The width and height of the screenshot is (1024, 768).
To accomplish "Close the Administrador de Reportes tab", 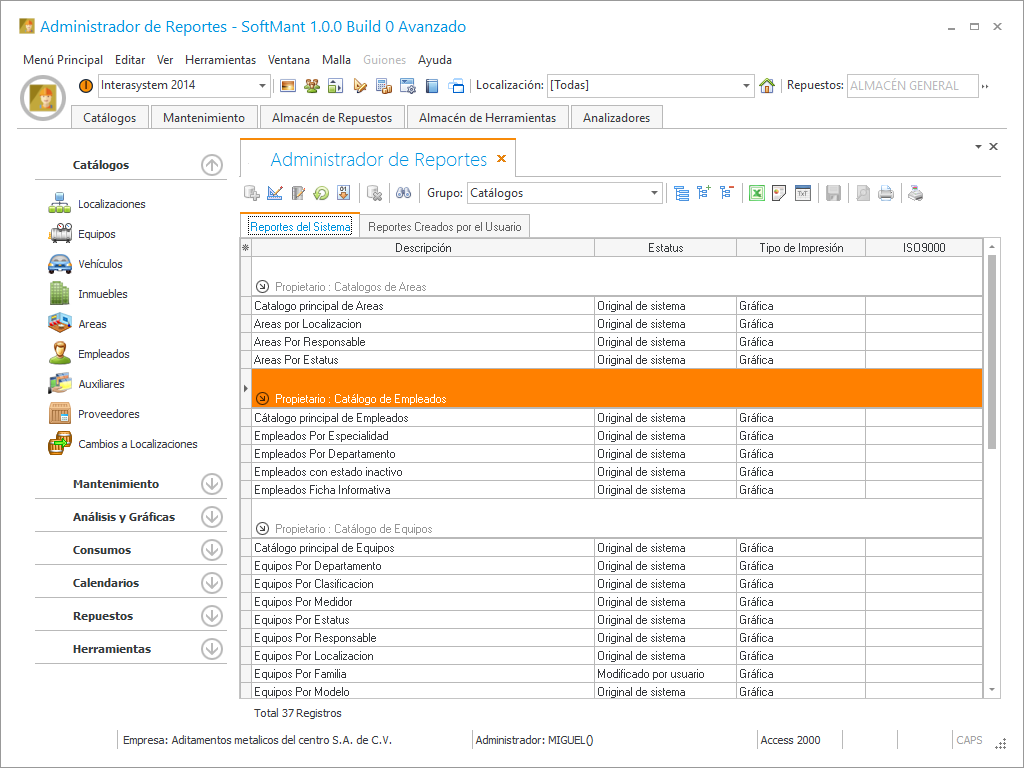I will click(502, 159).
